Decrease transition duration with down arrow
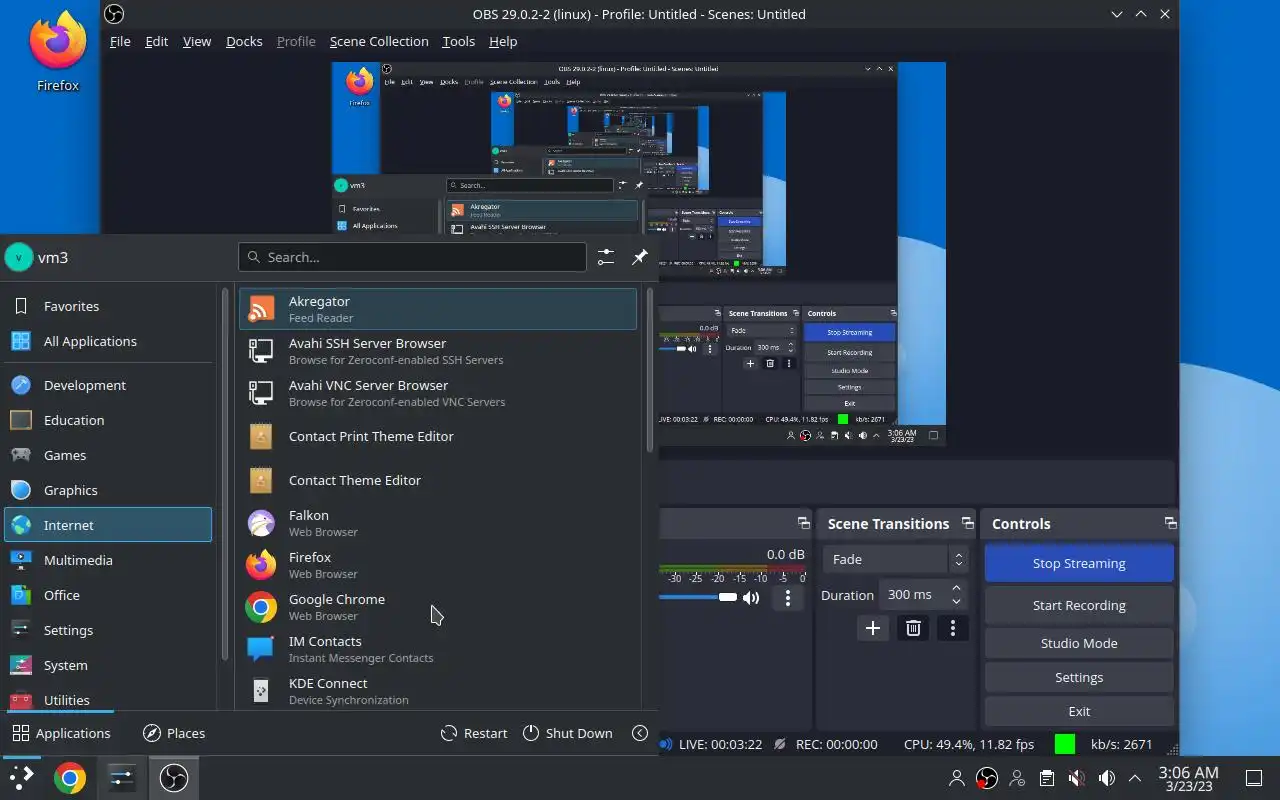This screenshot has height=800, width=1280. pos(957,601)
